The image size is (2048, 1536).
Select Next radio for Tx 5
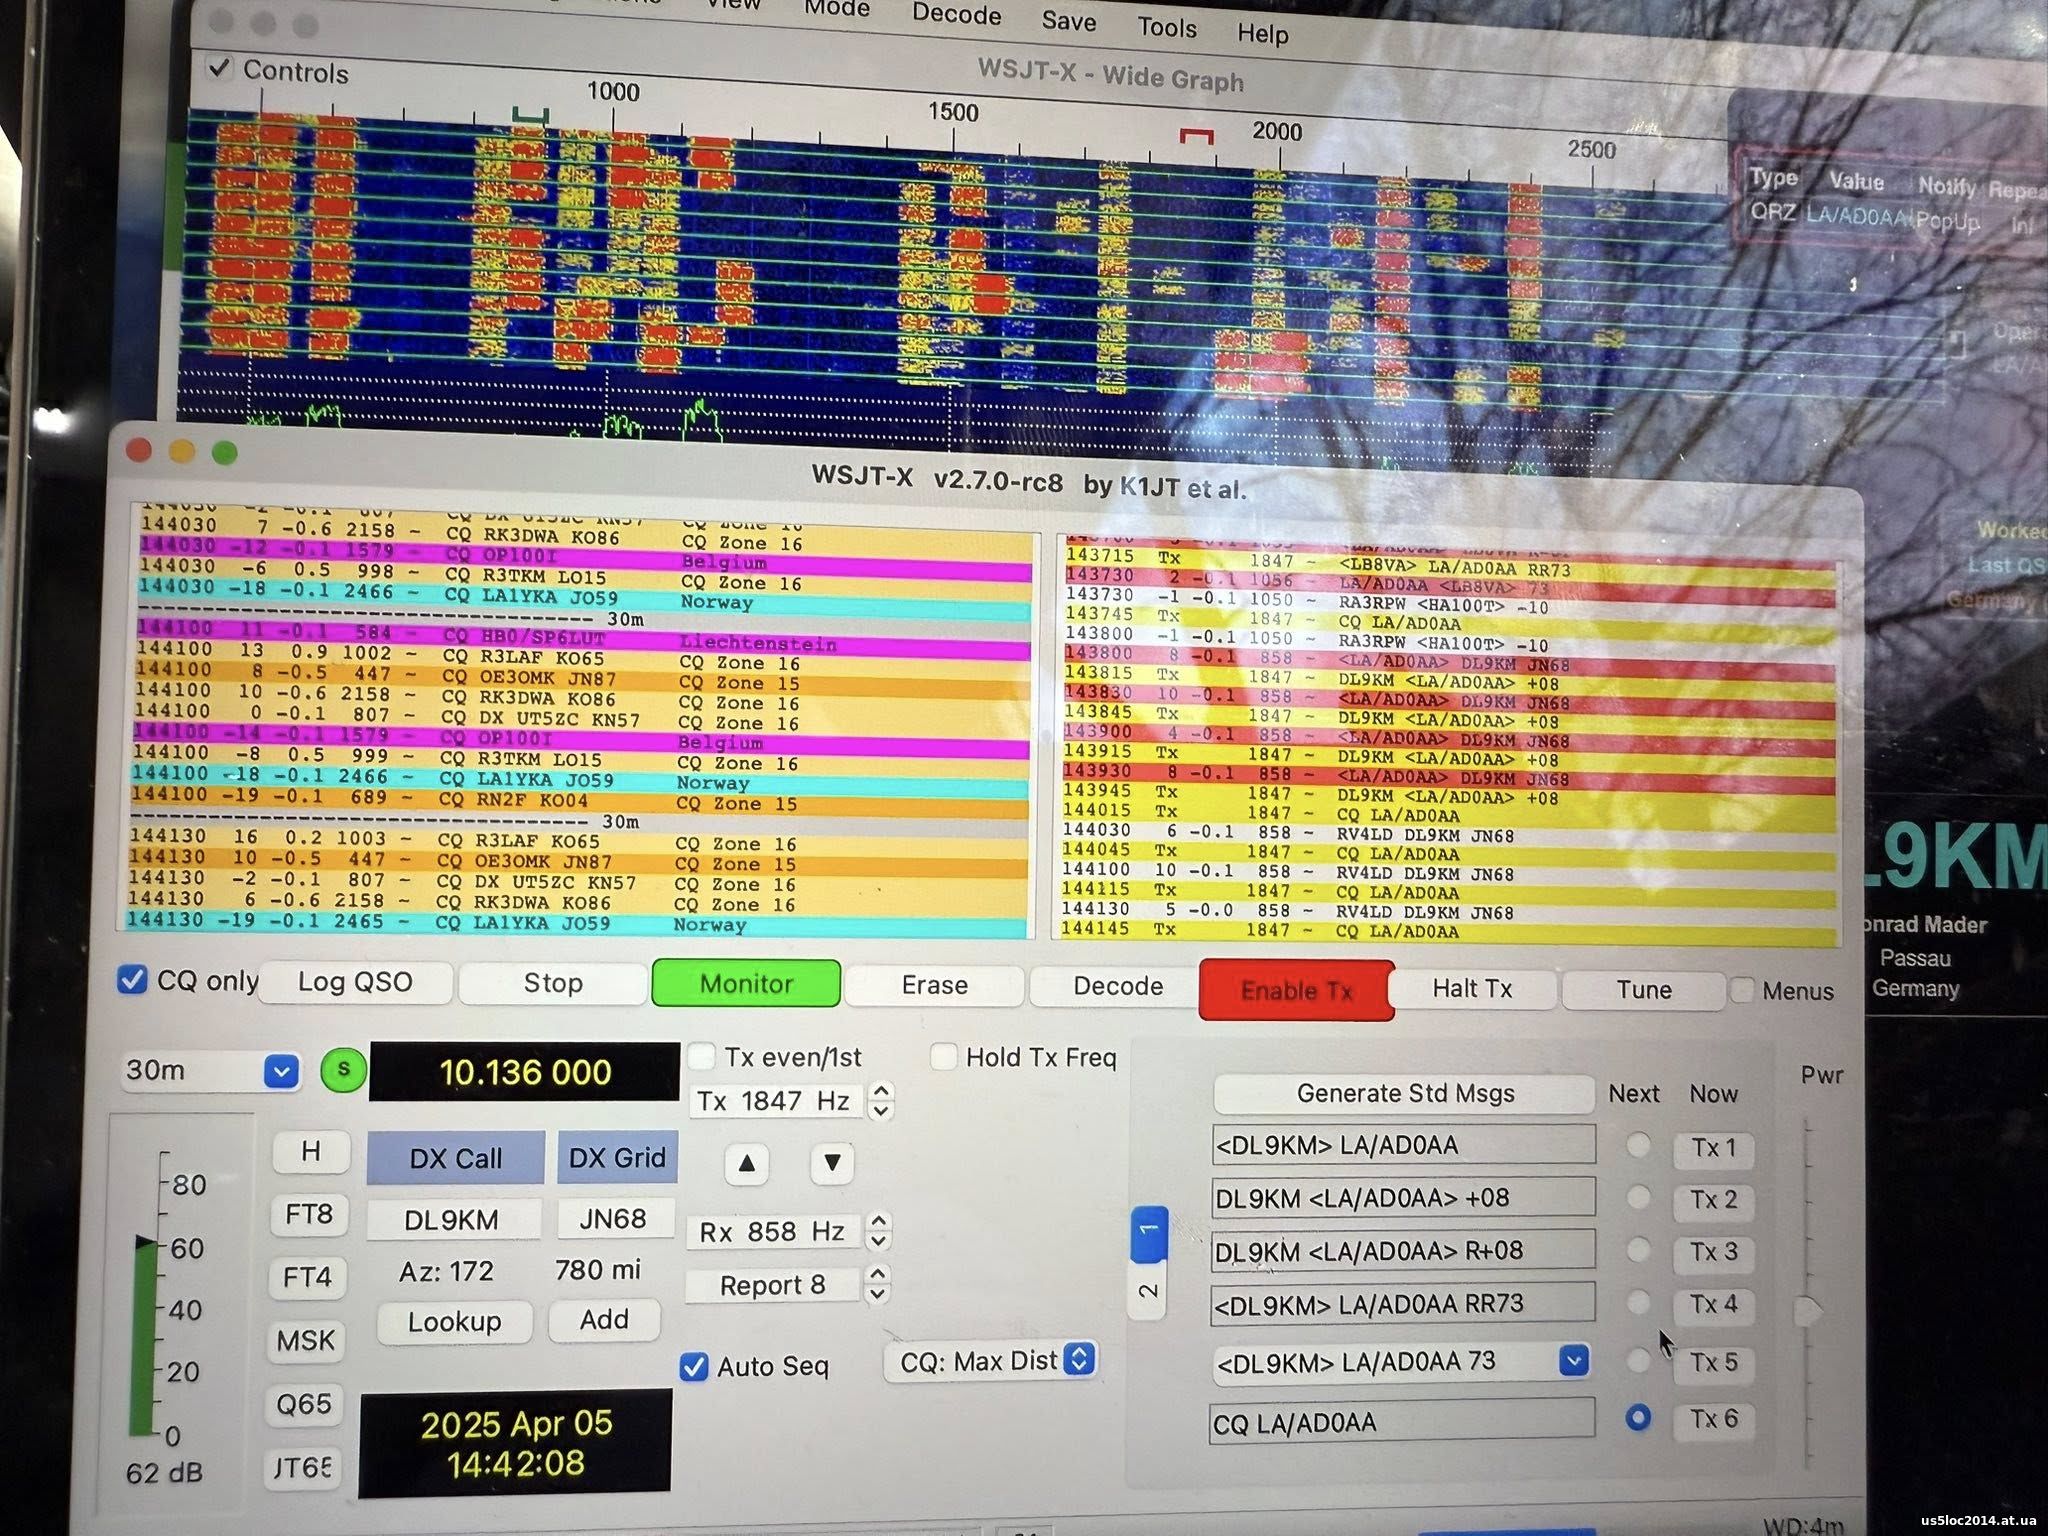click(x=1638, y=1360)
